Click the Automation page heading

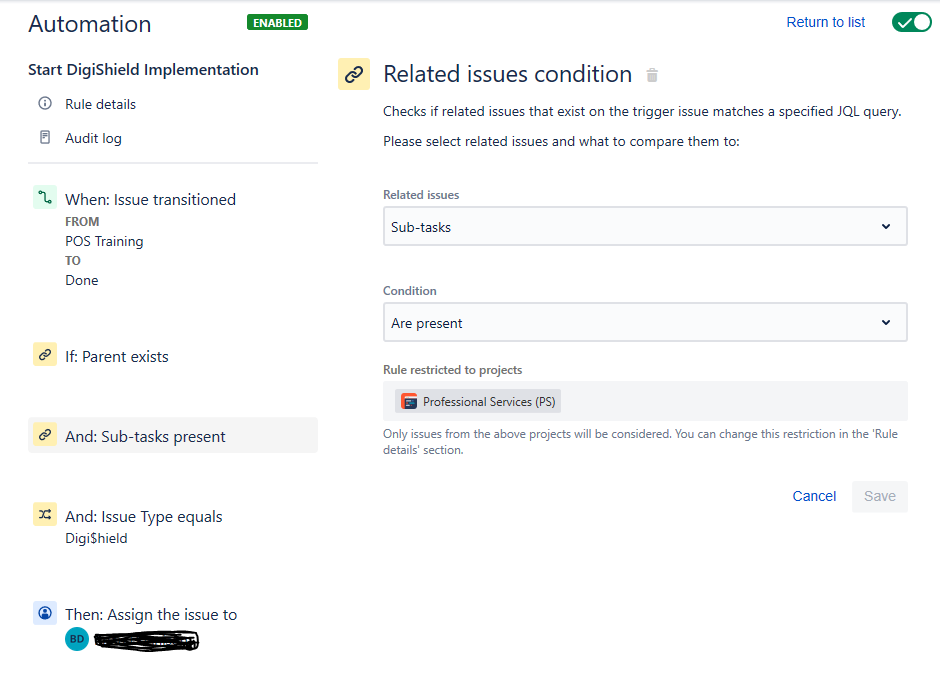point(90,24)
